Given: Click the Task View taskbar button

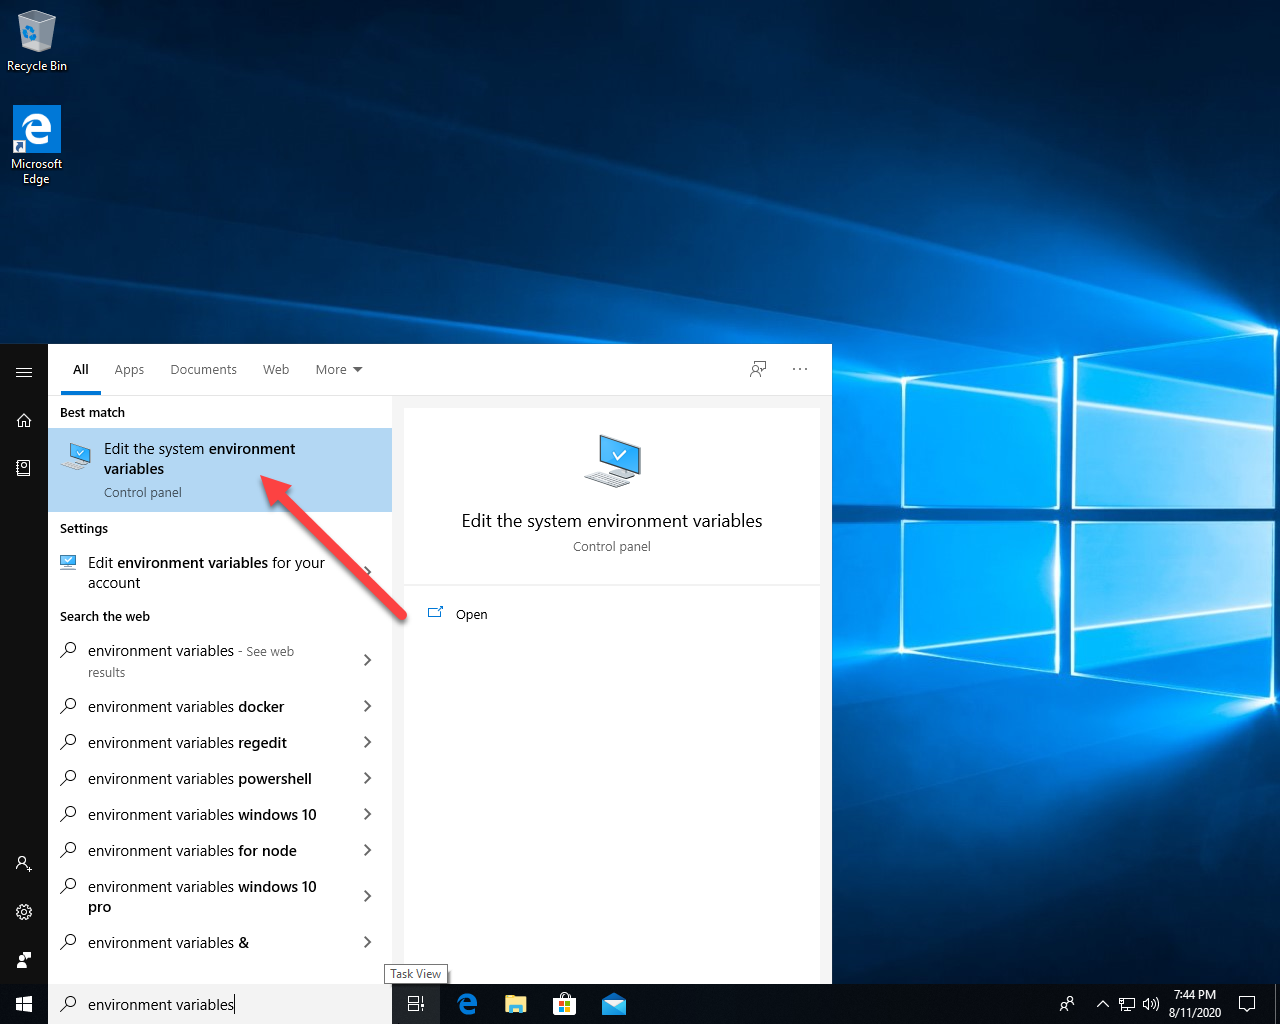Looking at the screenshot, I should (416, 1004).
